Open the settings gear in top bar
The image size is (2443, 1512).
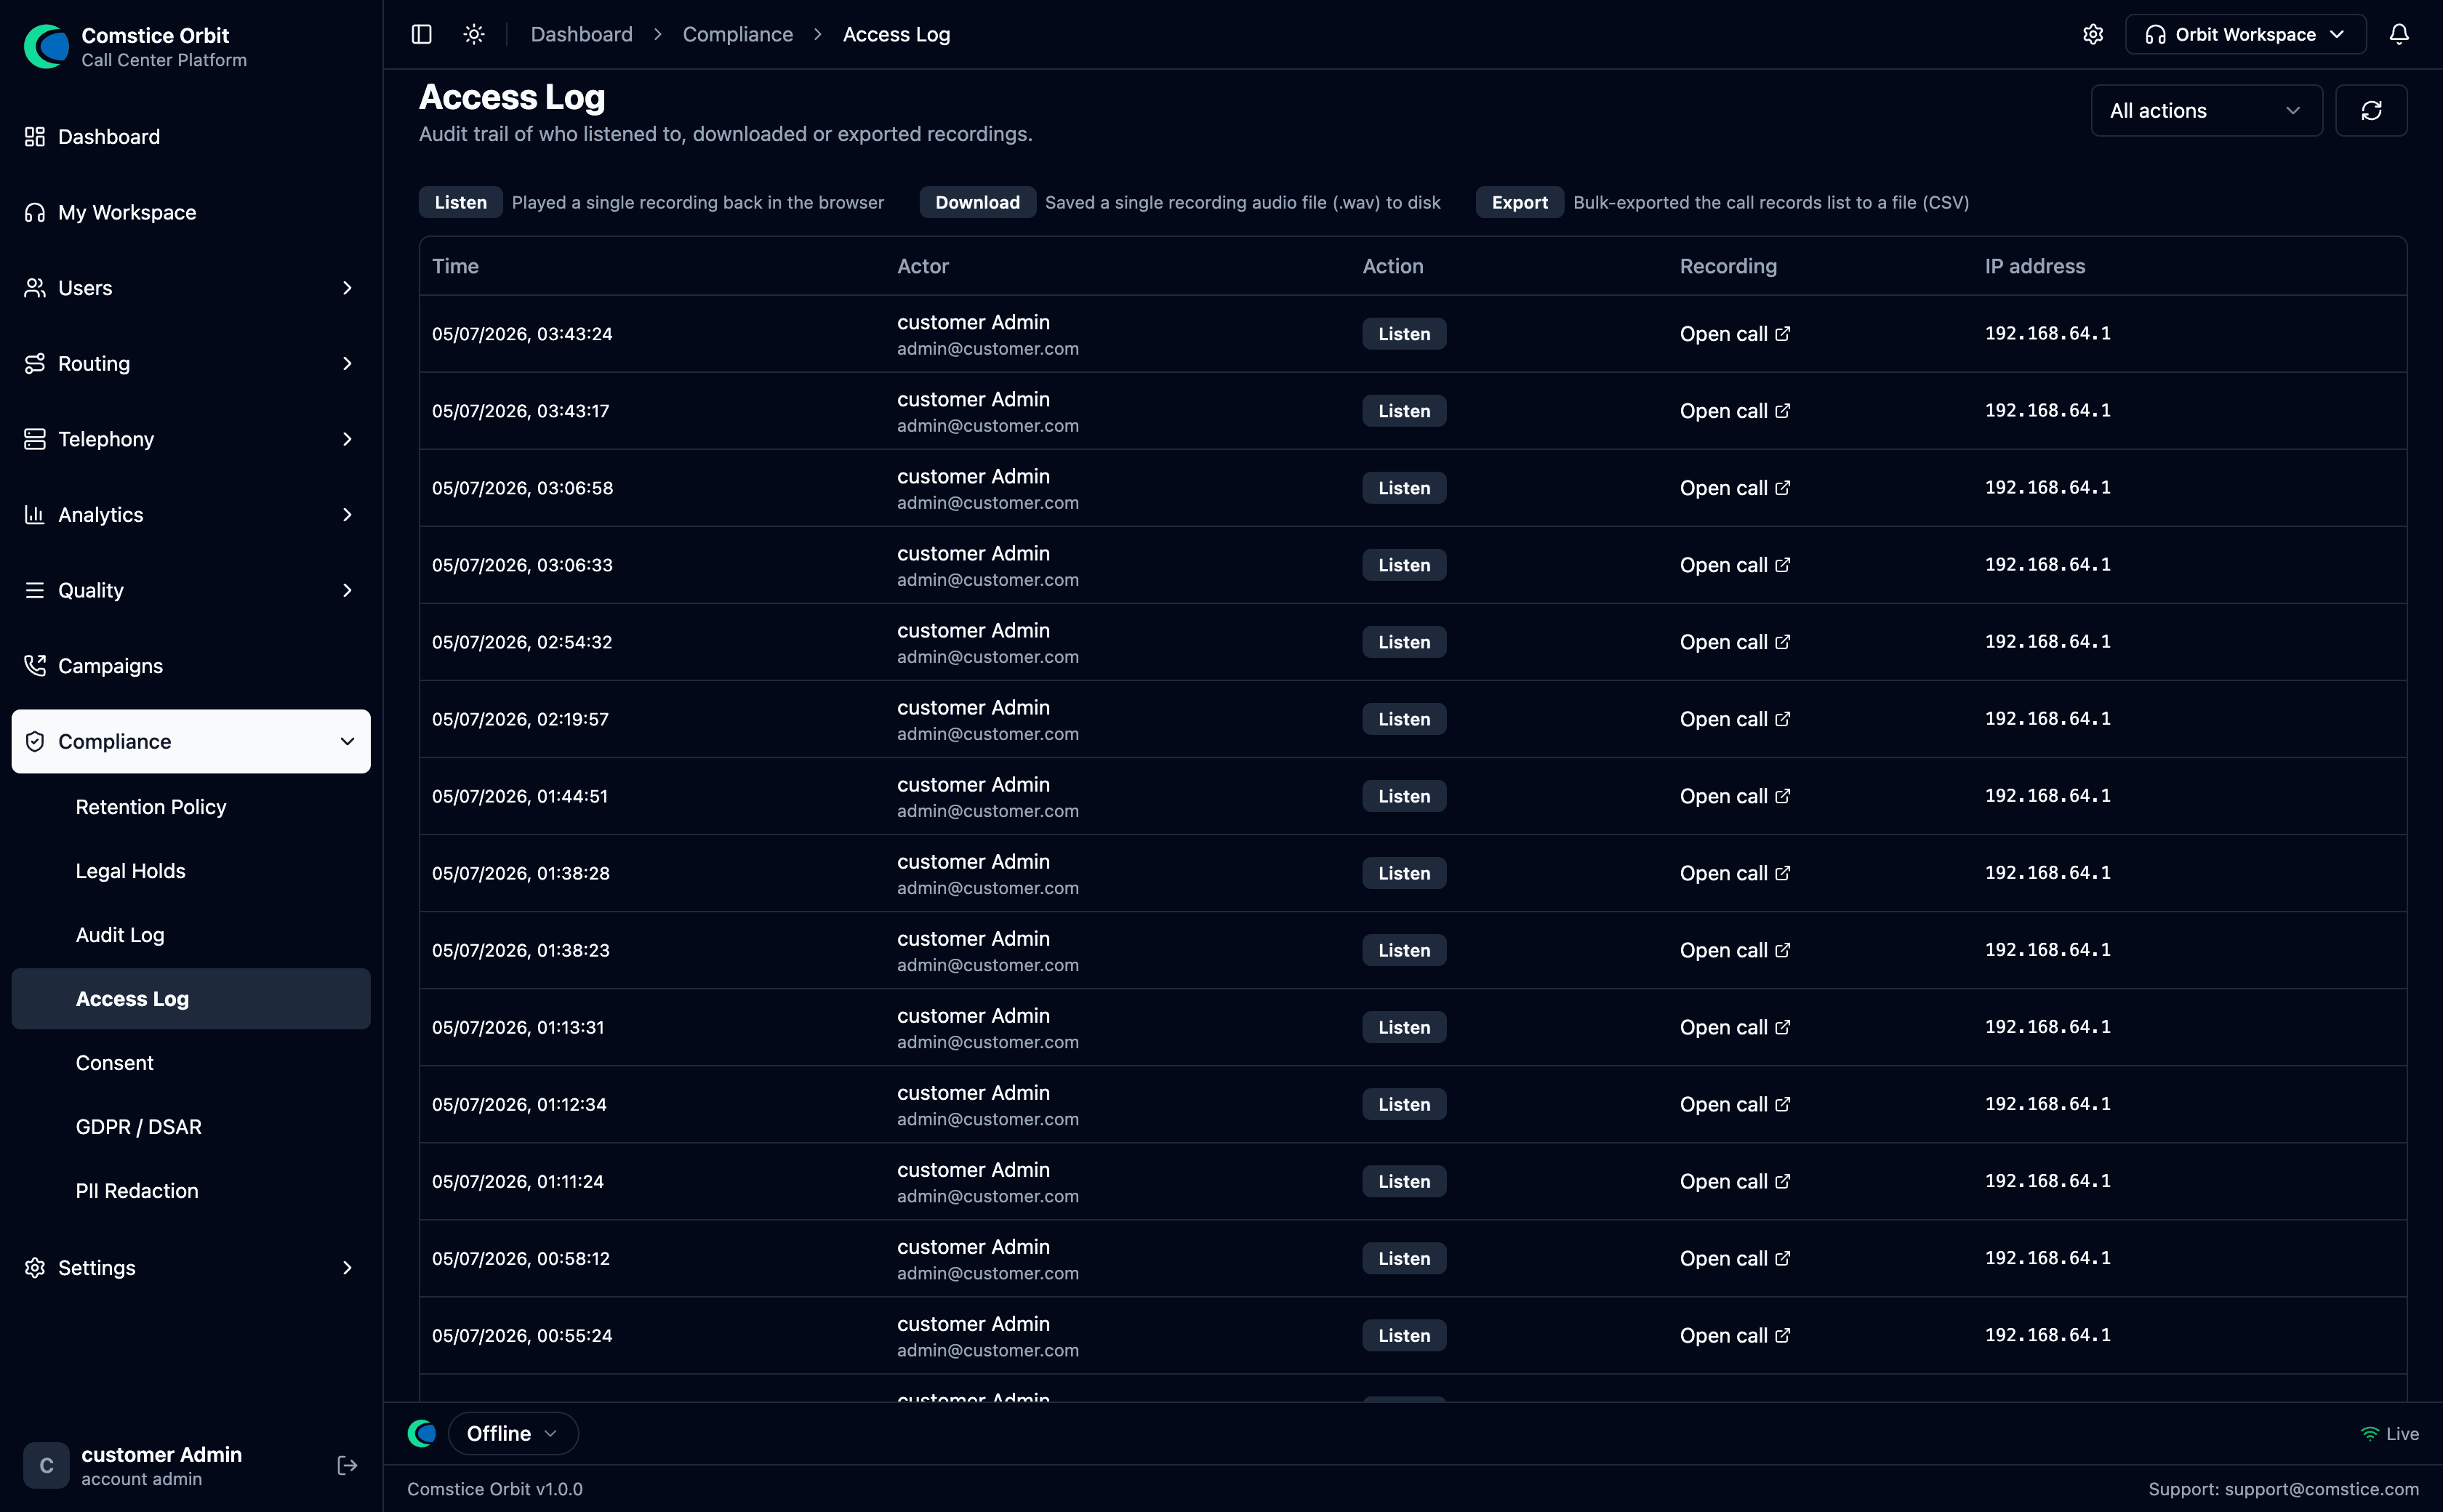point(2093,34)
